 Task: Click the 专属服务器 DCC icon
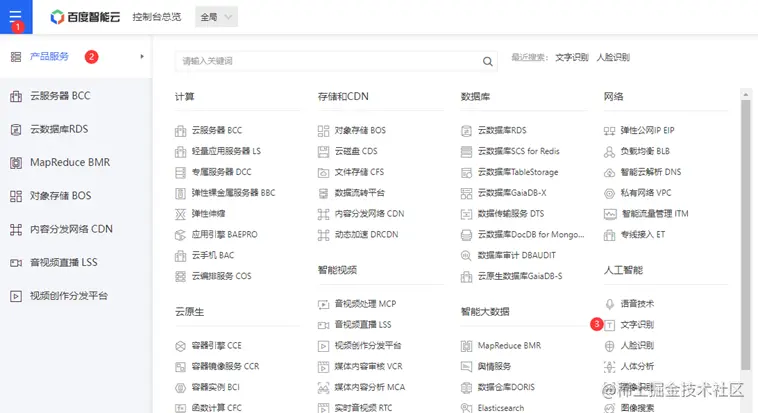pos(180,172)
